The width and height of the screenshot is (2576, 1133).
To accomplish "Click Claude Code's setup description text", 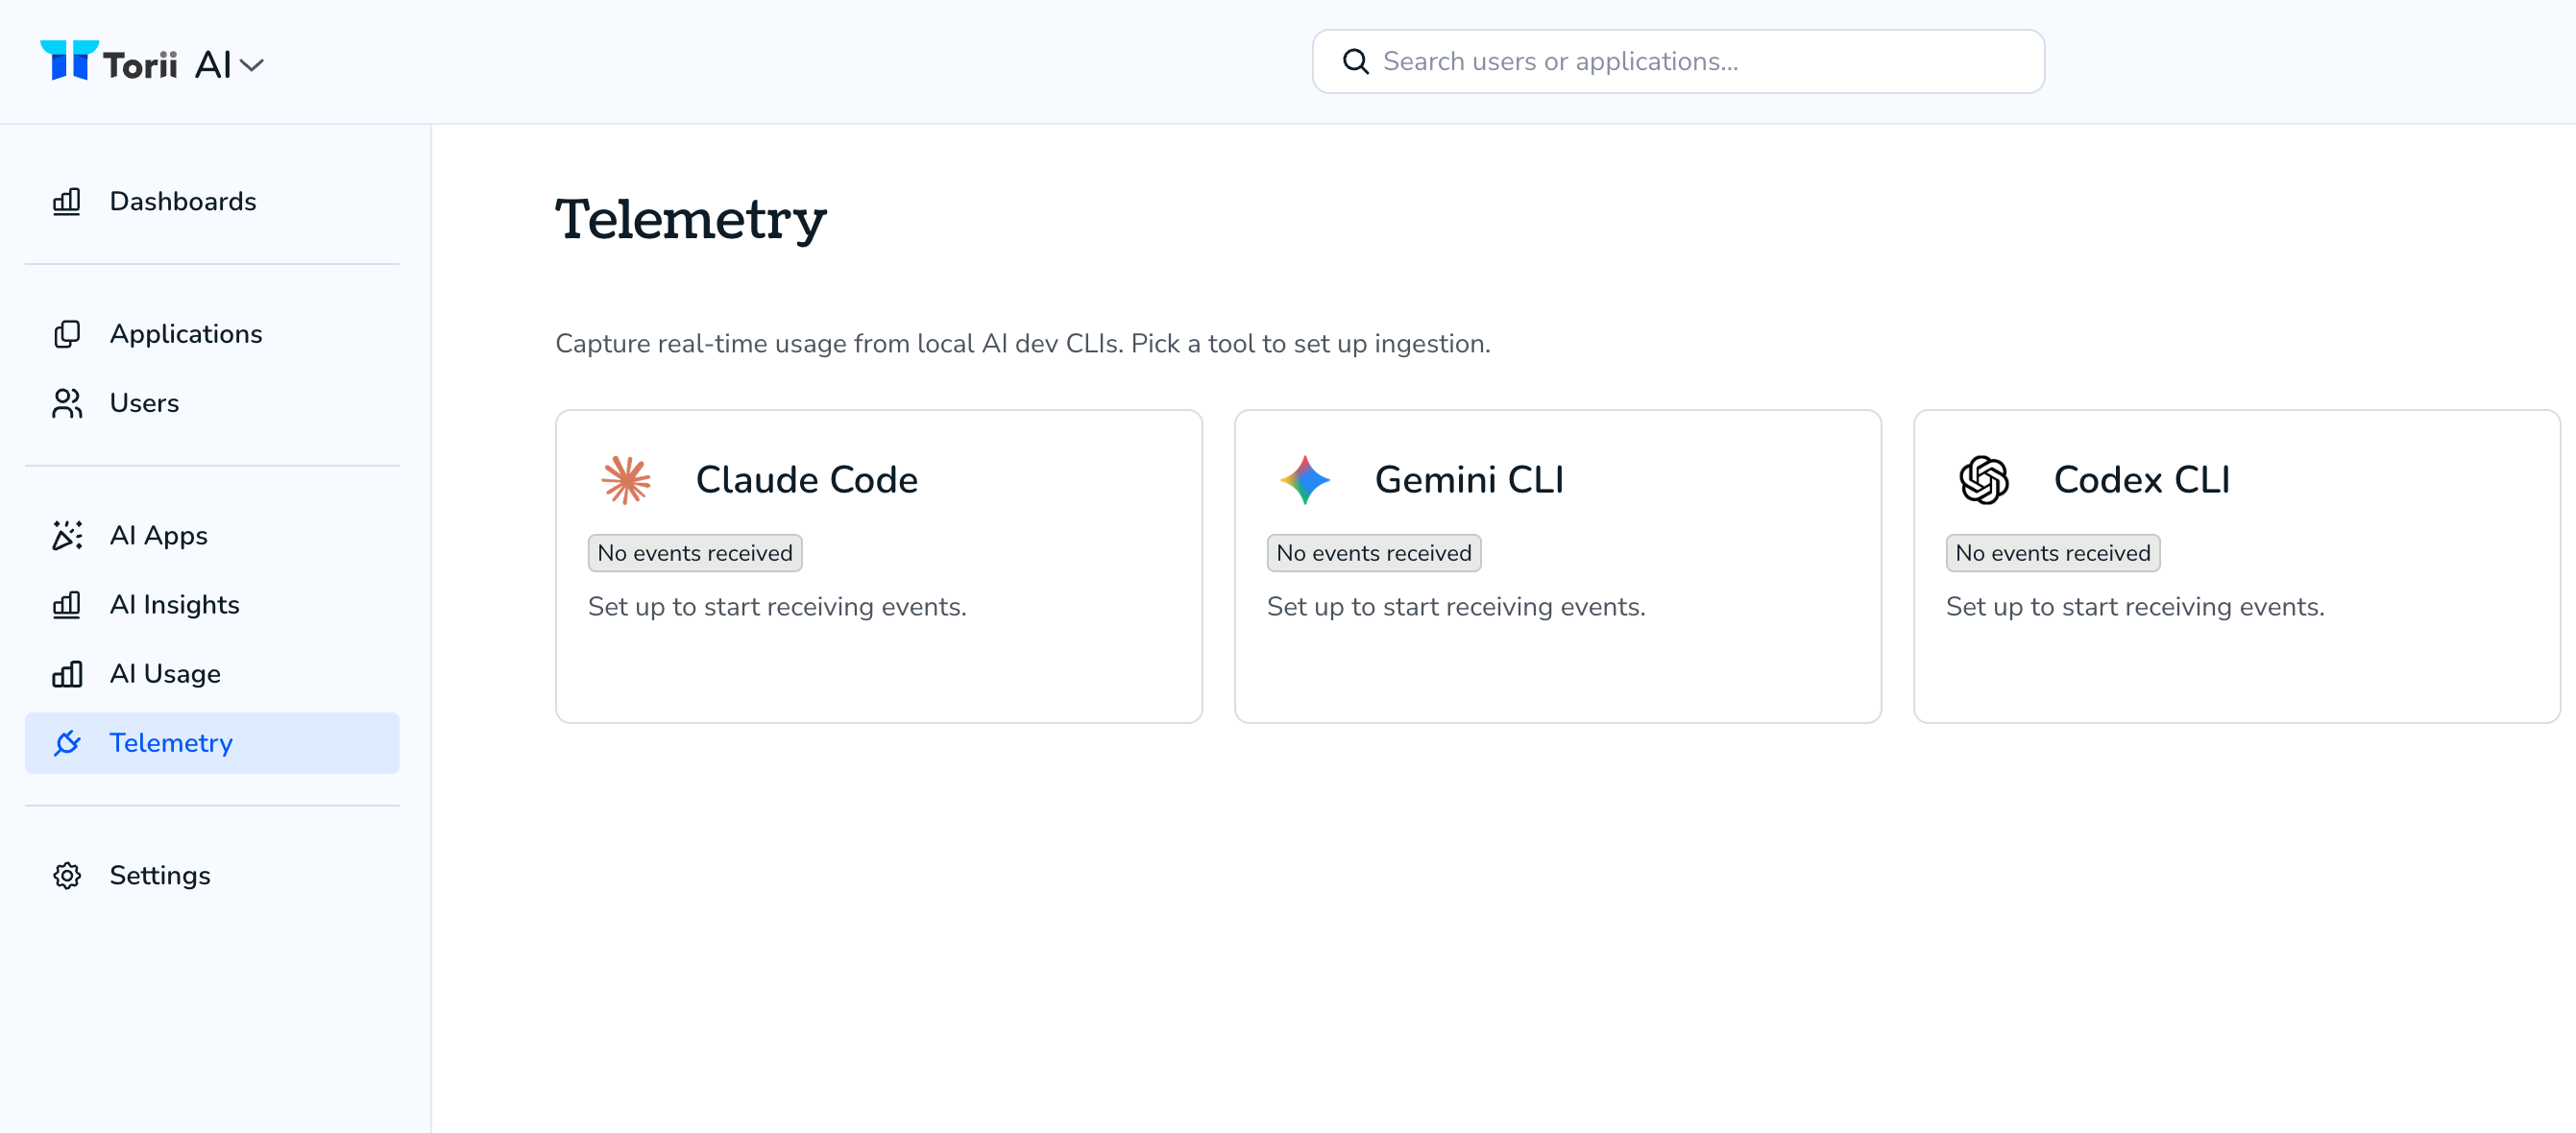I will pos(777,607).
